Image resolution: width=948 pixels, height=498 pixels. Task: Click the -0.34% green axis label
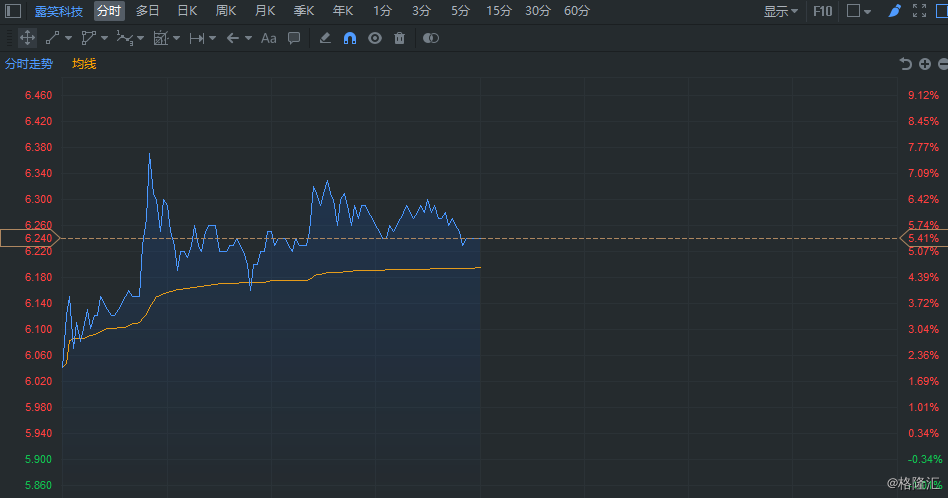(924, 459)
